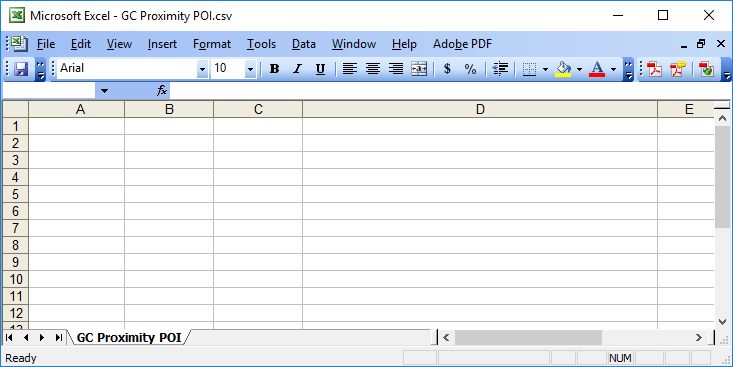Open the Data menu
The image size is (733, 367).
[304, 44]
